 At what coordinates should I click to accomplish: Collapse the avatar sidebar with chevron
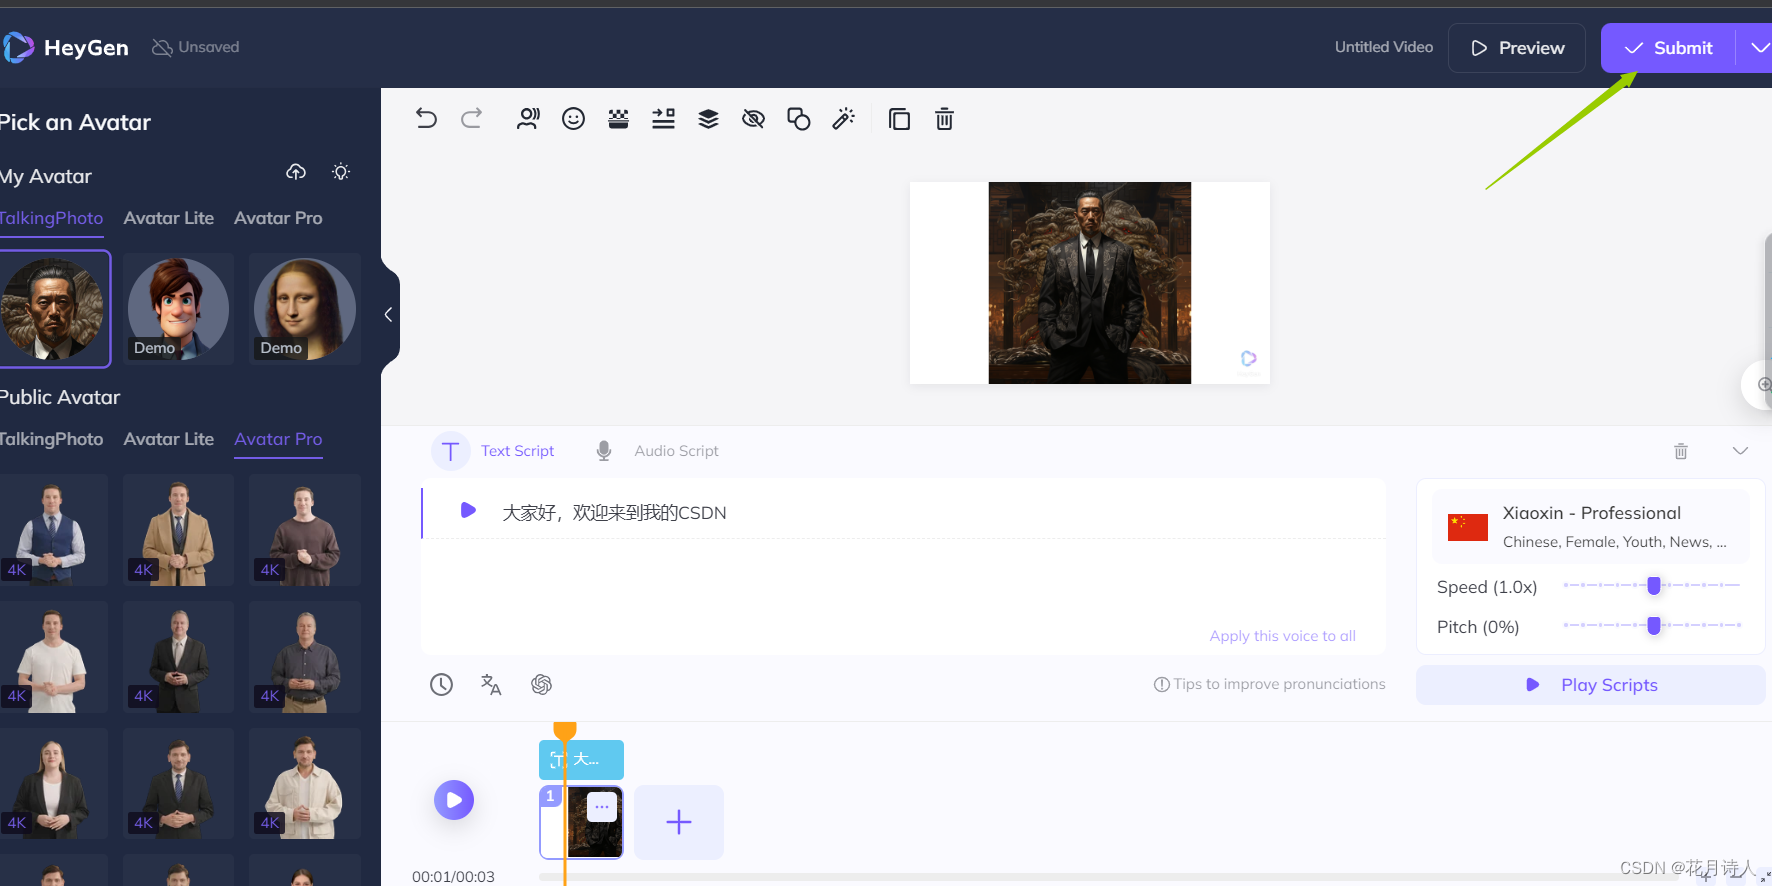click(388, 314)
